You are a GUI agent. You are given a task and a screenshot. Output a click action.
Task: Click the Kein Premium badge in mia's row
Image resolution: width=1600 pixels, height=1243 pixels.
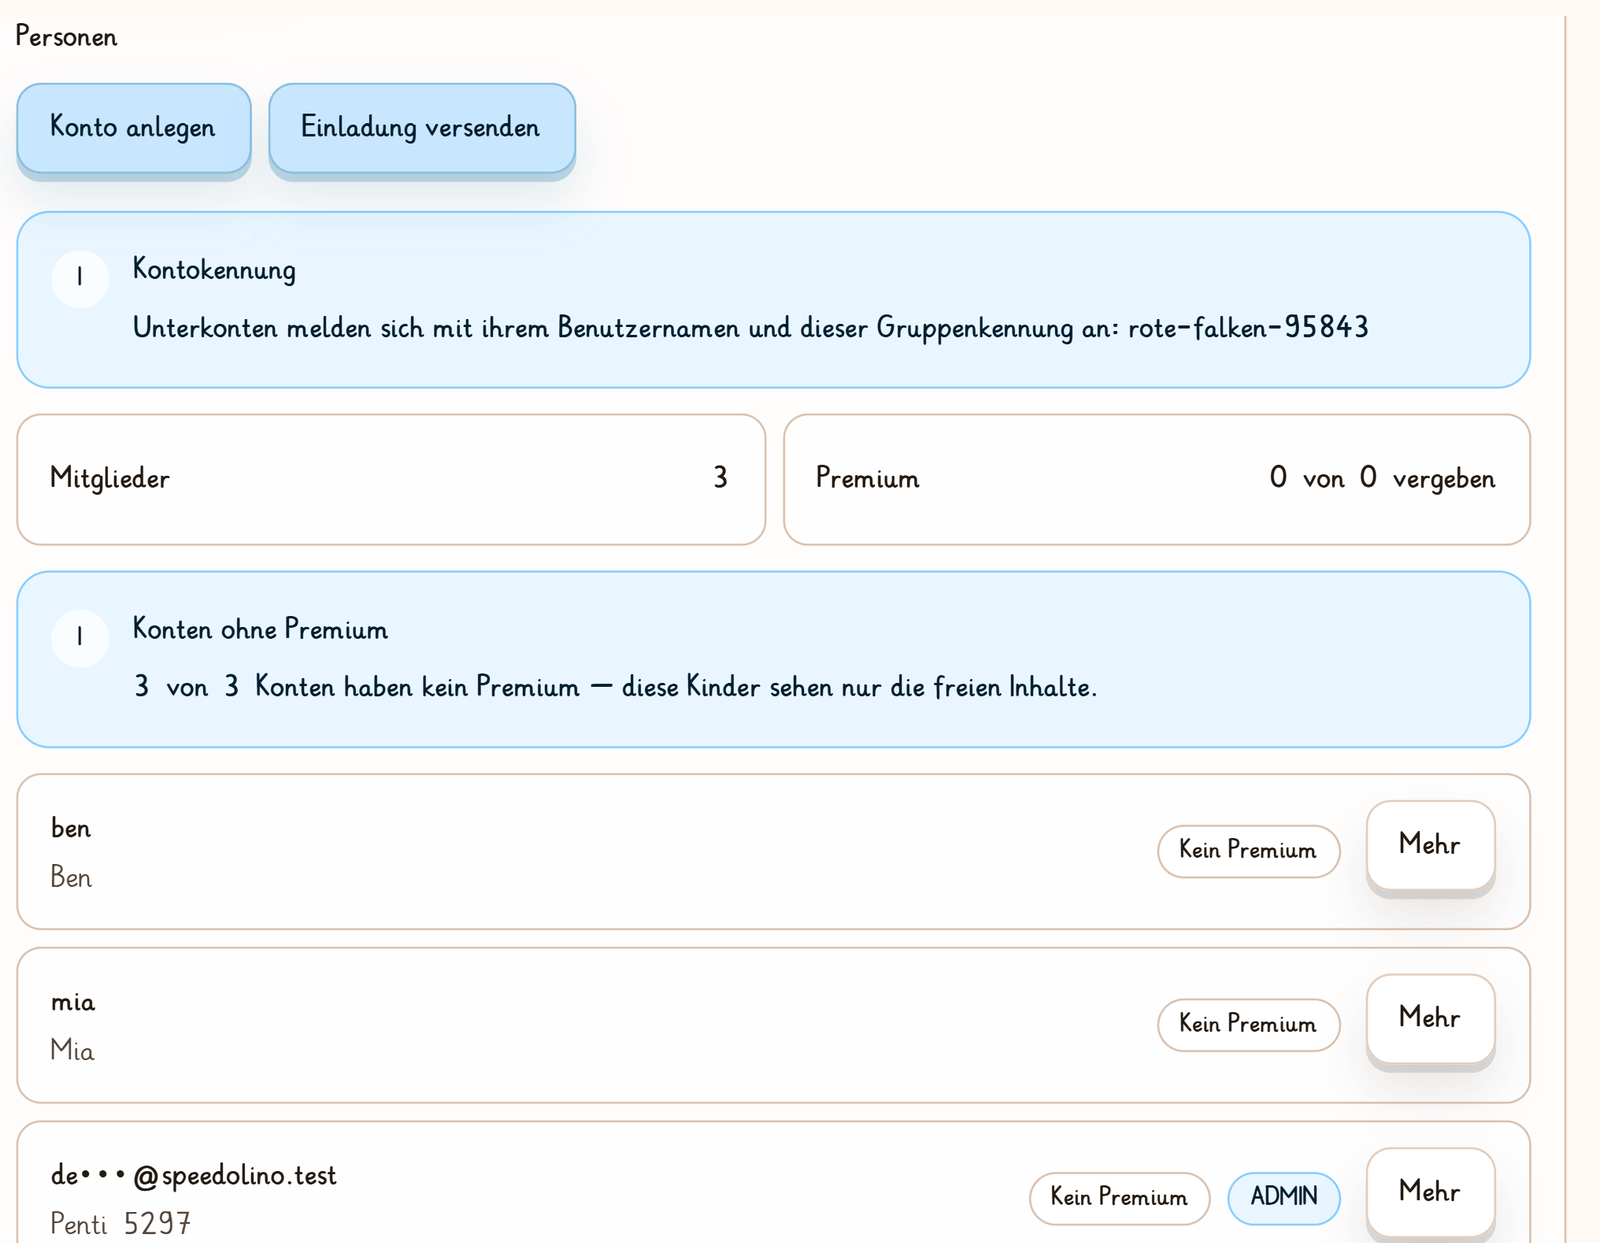tap(1248, 1025)
